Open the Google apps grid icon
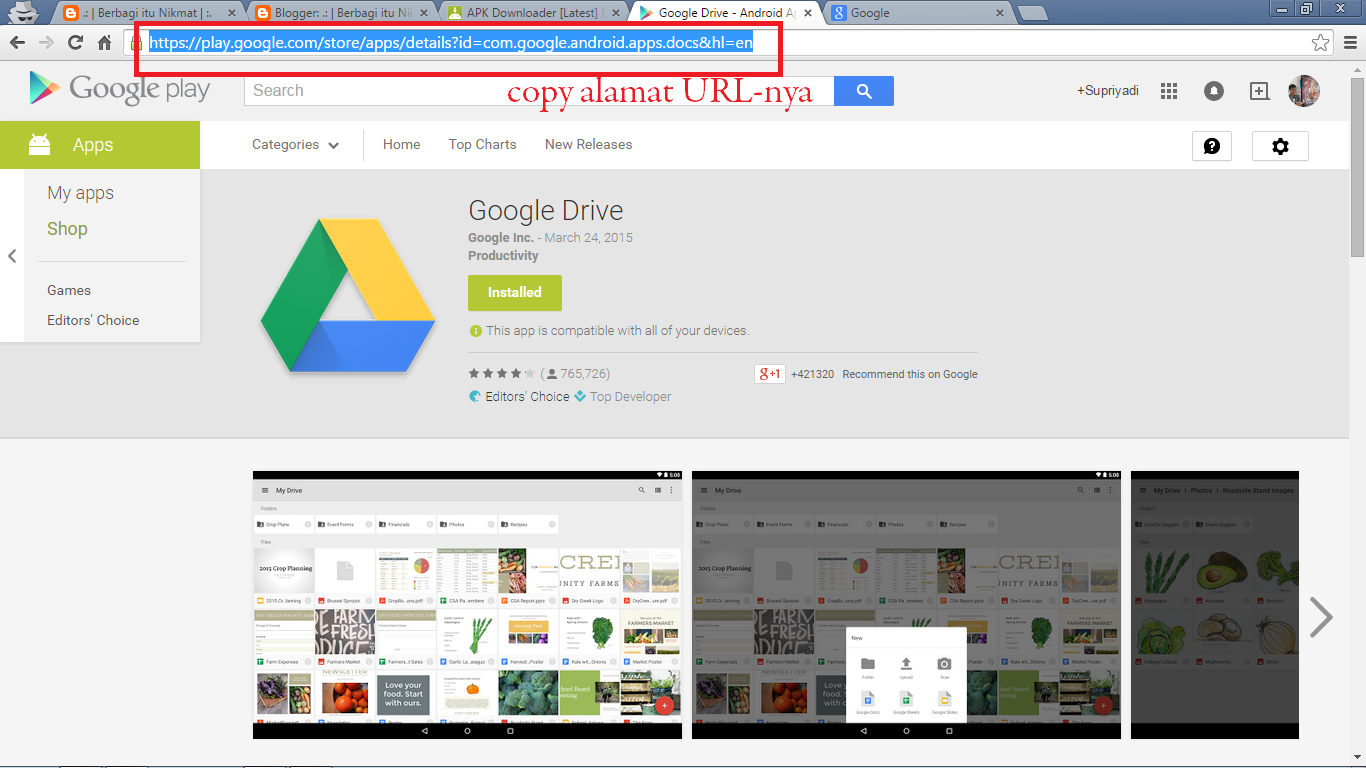The width and height of the screenshot is (1366, 768). click(1169, 91)
